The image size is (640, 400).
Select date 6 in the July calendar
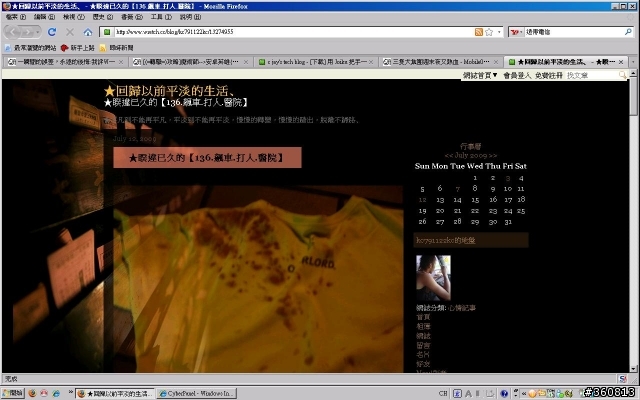click(440, 188)
